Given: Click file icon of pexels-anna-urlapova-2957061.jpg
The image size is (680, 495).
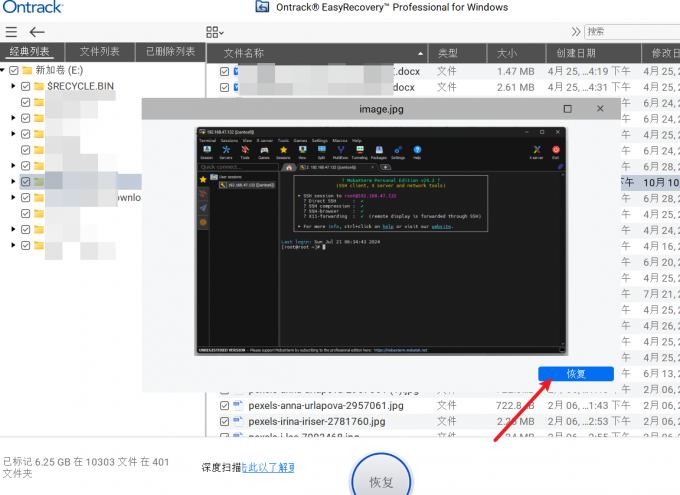Looking at the screenshot, I should pyautogui.click(x=238, y=406).
